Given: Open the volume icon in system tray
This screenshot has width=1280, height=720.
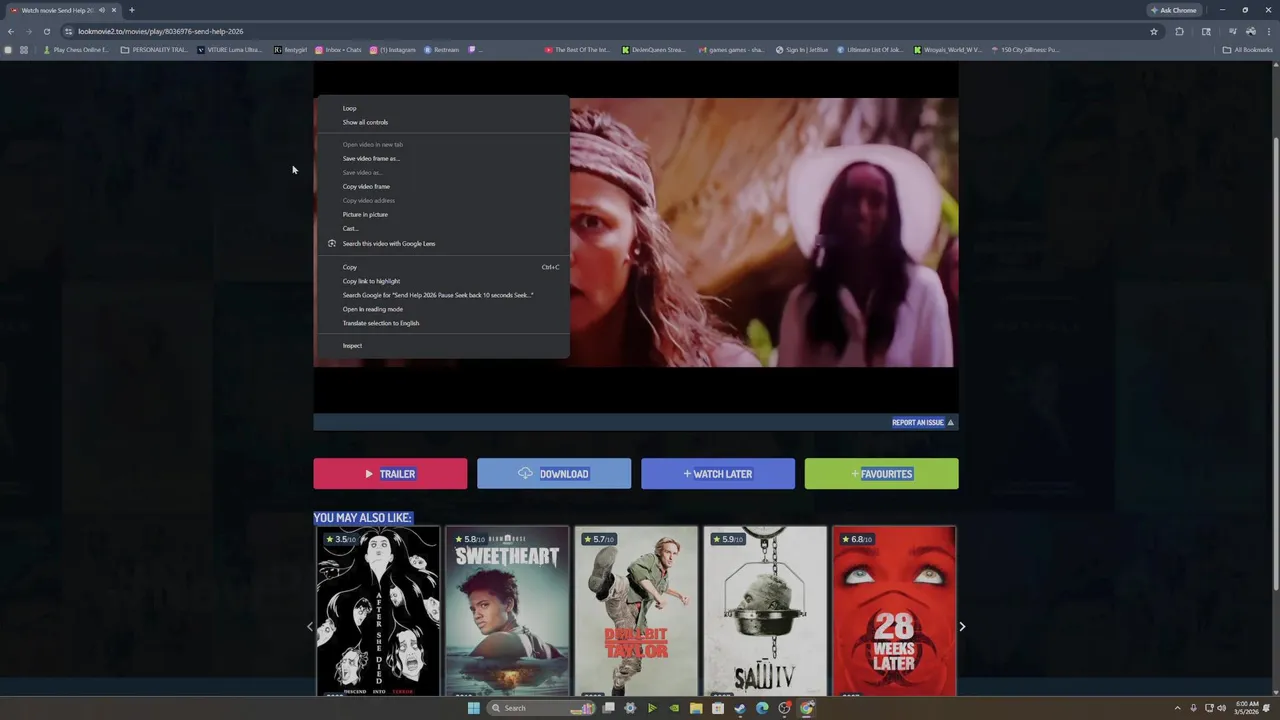Looking at the screenshot, I should click(1221, 708).
